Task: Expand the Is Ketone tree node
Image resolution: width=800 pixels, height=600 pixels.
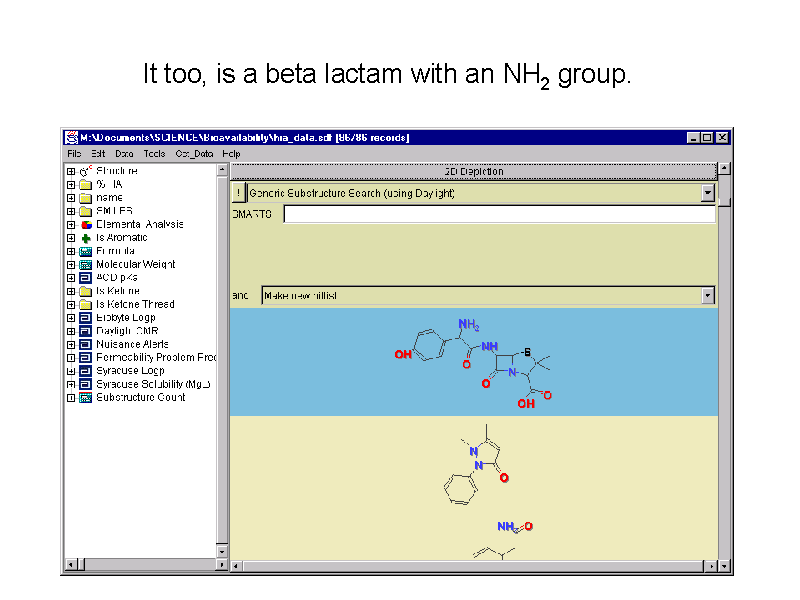Action: pyautogui.click(x=71, y=291)
